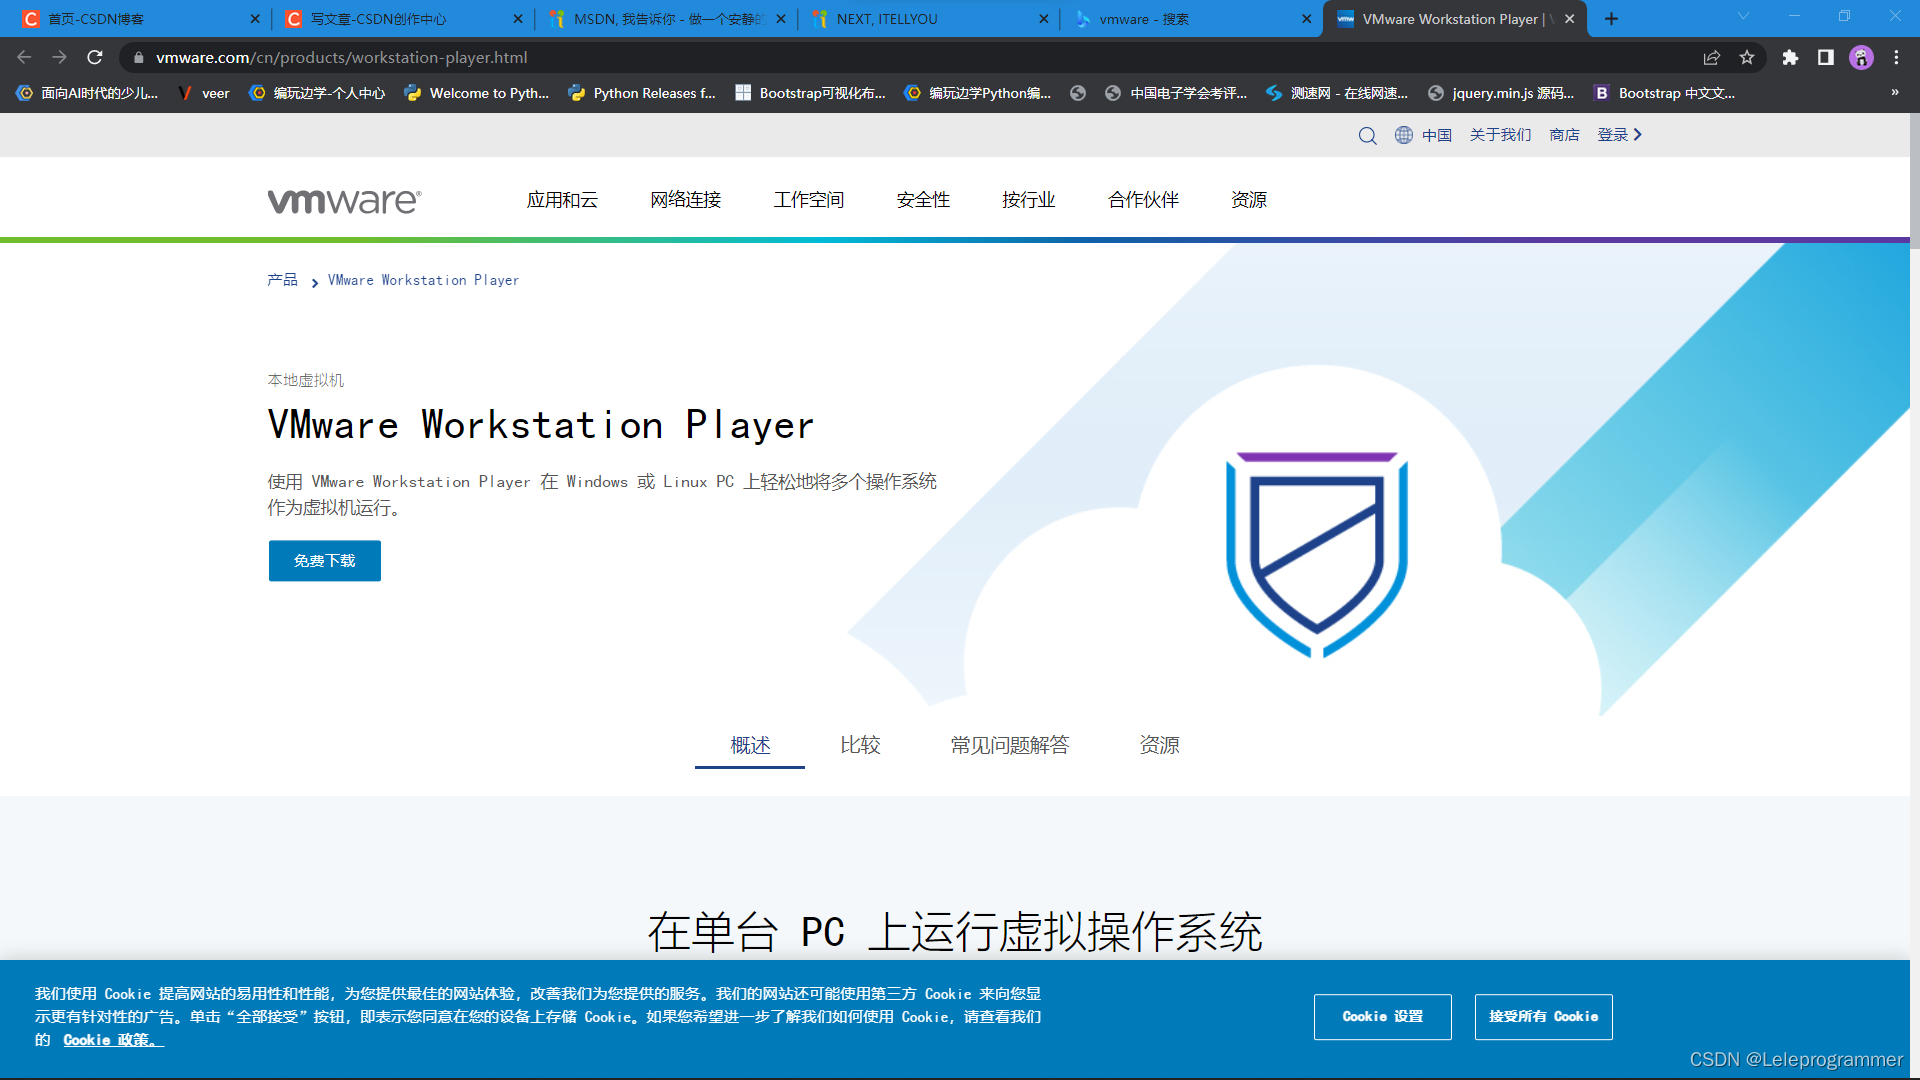Image resolution: width=1920 pixels, height=1080 pixels.
Task: Accept all cookies via 接受所有 Cookie
Action: pos(1543,1017)
